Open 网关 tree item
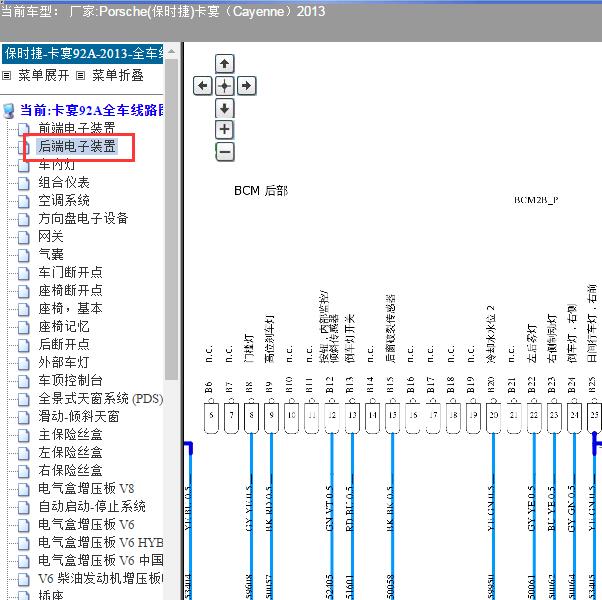The image size is (602, 600). click(51, 236)
